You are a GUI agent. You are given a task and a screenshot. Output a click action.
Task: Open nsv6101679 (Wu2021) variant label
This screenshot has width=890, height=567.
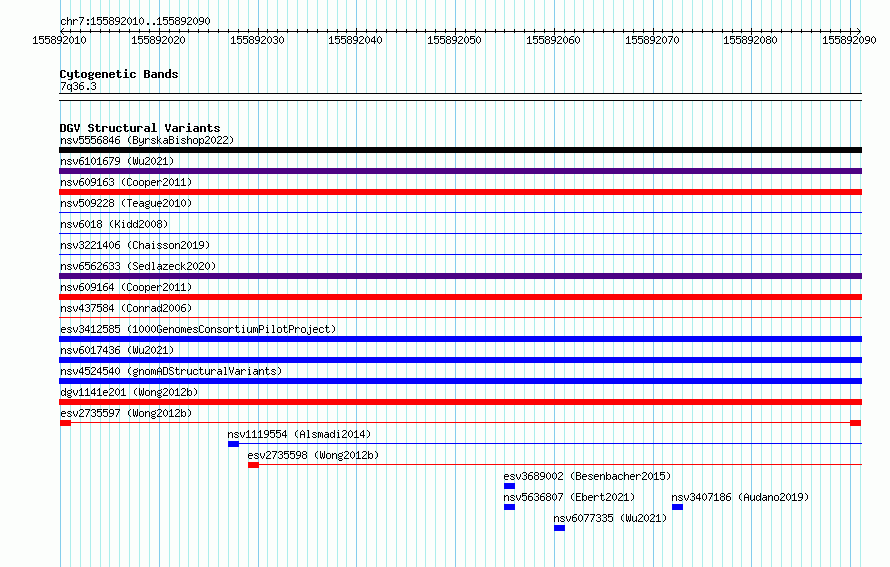tap(117, 161)
